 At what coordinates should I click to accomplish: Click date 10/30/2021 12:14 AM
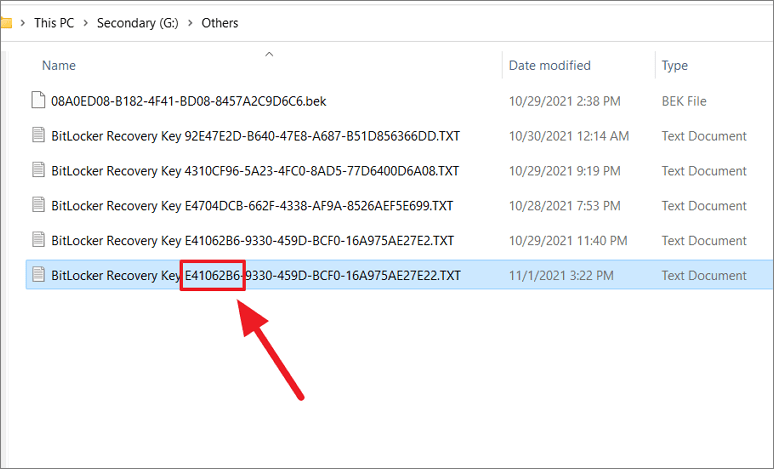[569, 136]
